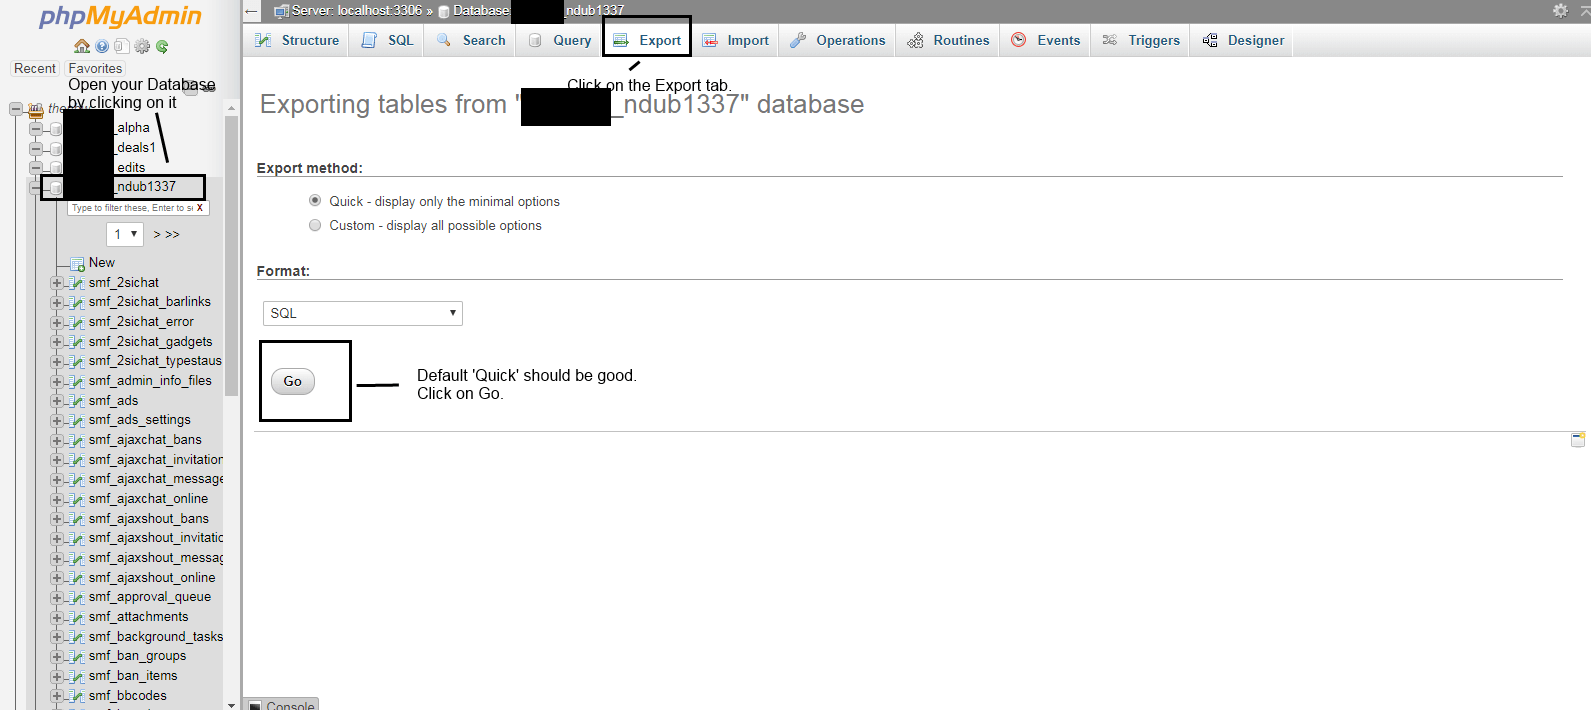The image size is (1591, 710).
Task: Open the Structure tab
Action: point(296,40)
